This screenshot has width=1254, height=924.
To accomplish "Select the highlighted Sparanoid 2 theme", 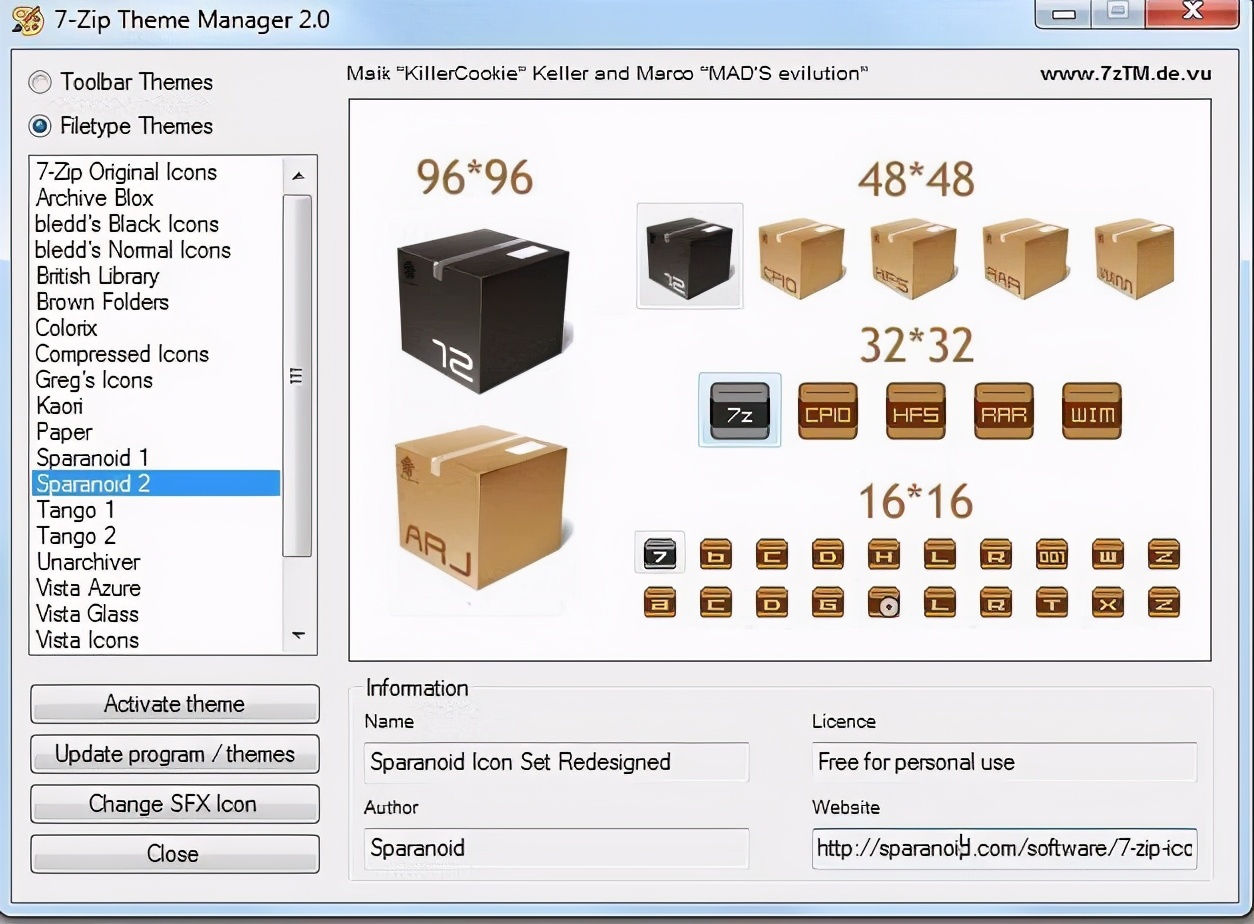I will click(x=156, y=484).
